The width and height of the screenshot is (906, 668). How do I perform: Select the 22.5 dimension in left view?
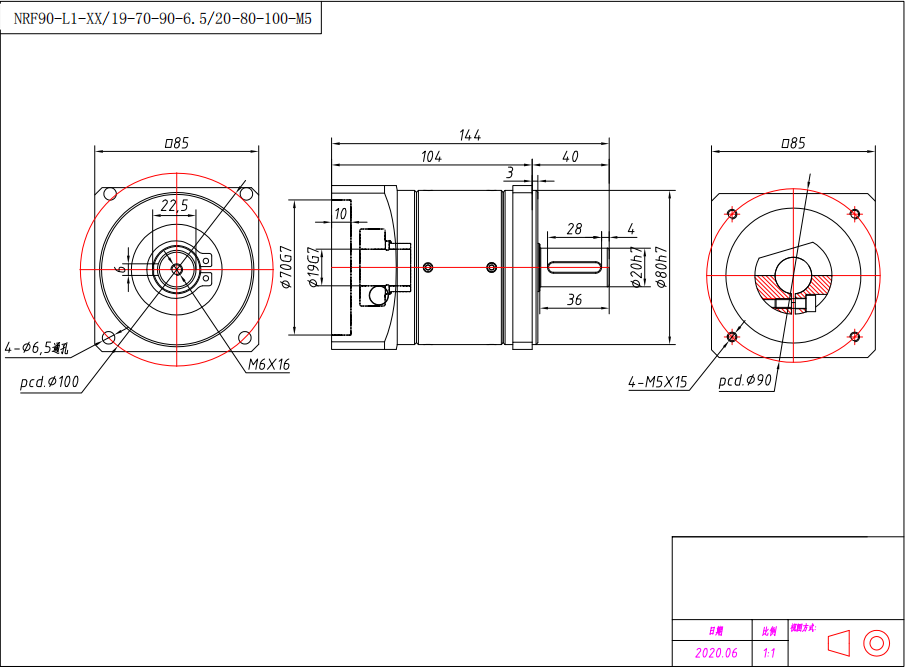(x=175, y=205)
